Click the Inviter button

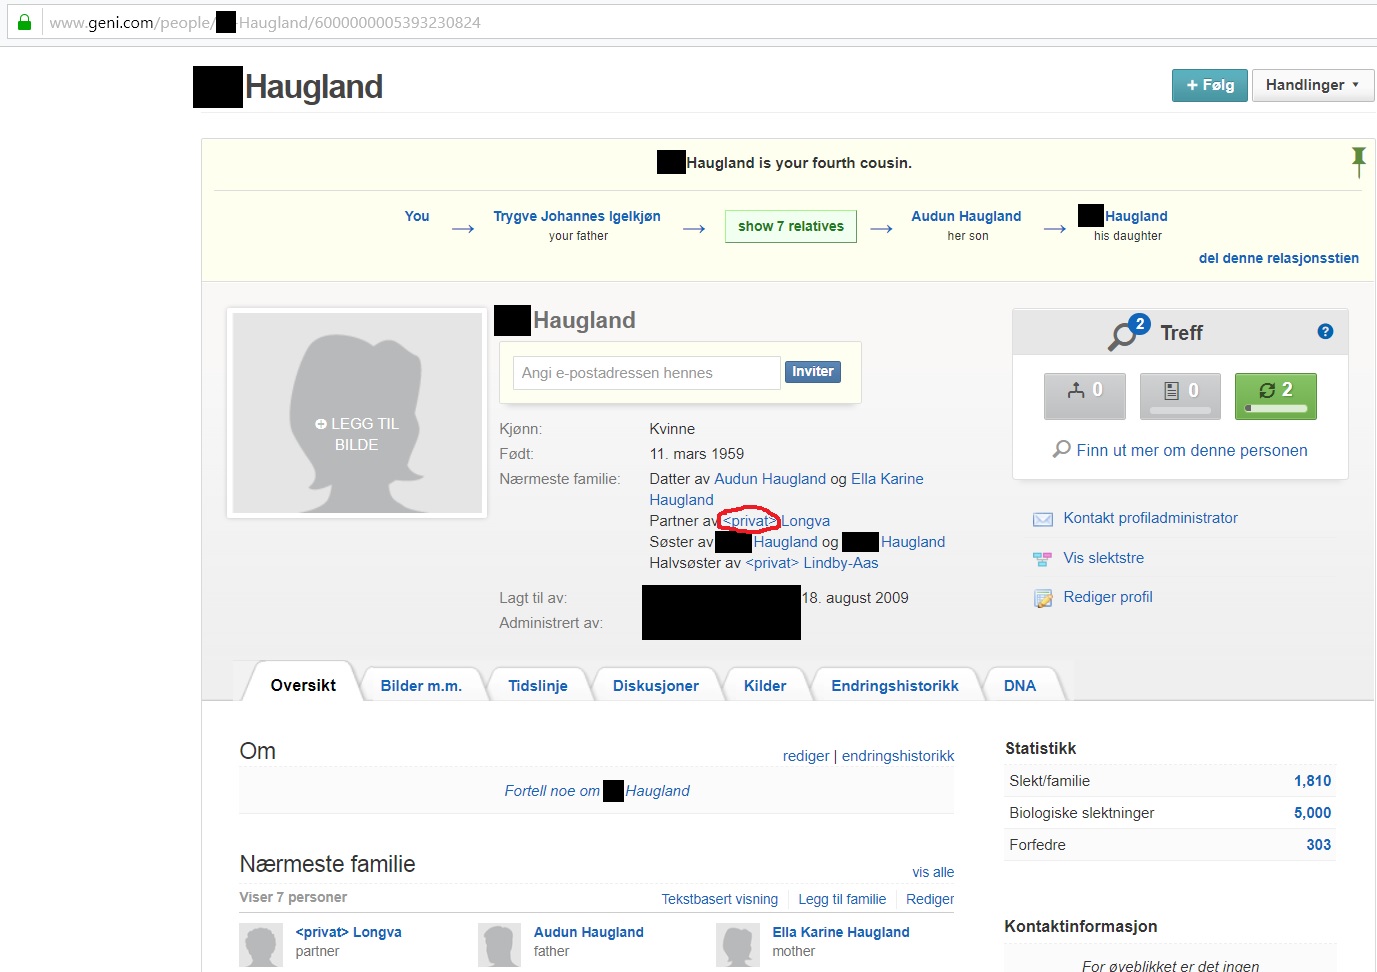(812, 372)
